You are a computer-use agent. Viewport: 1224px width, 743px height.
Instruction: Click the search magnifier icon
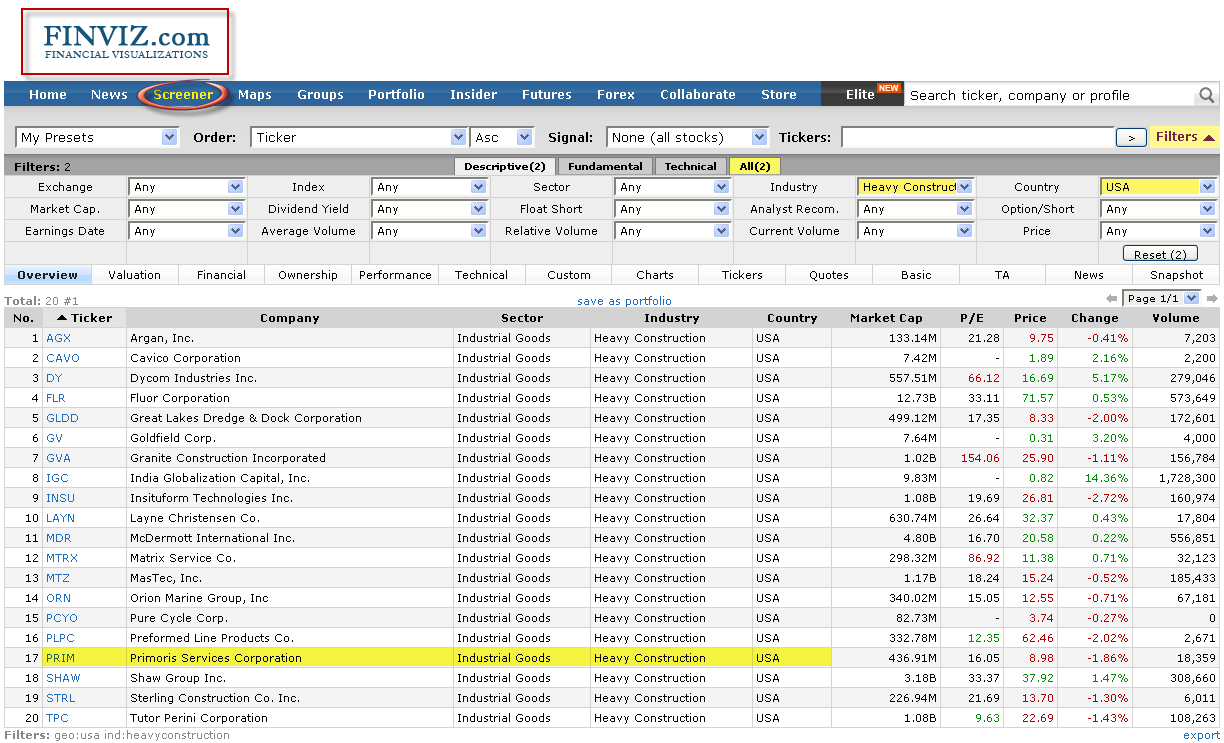(x=1207, y=95)
